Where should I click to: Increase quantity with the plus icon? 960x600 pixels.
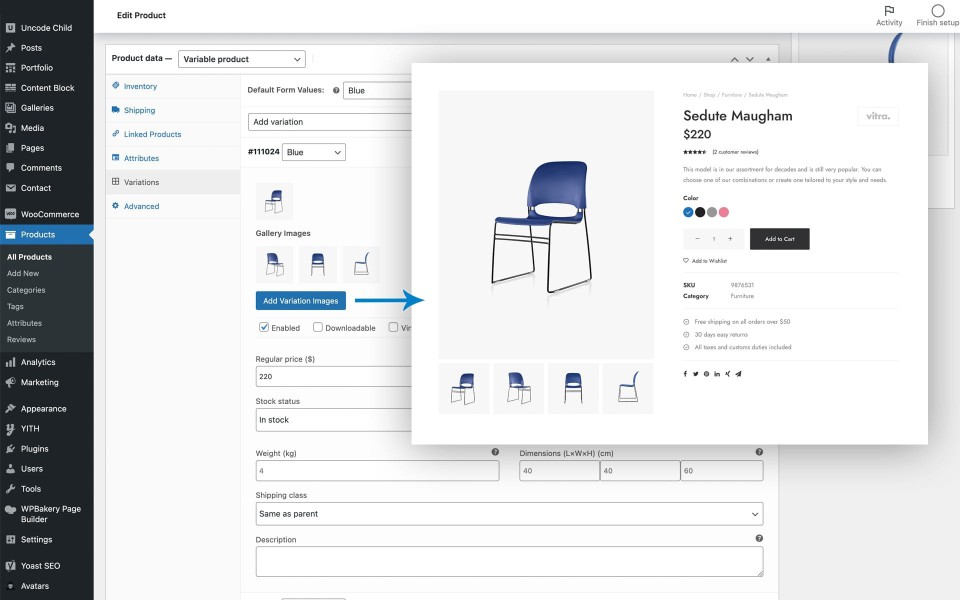[x=730, y=239]
